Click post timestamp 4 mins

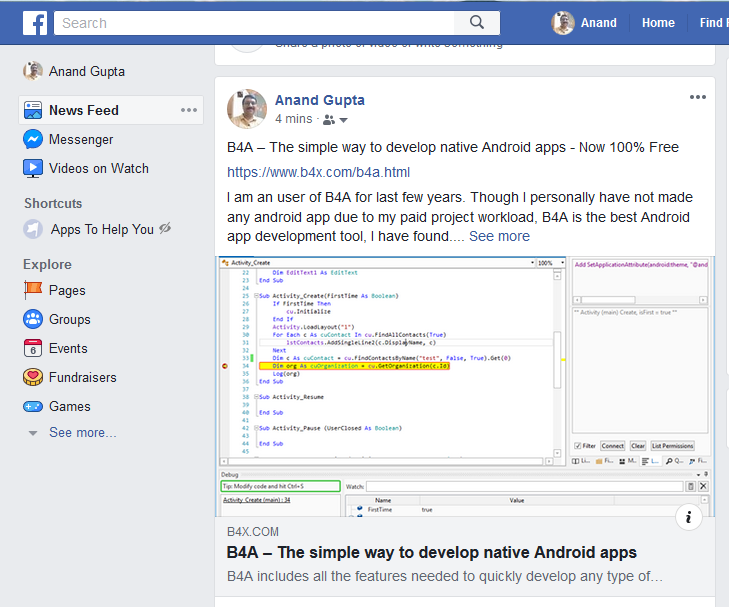click(293, 119)
